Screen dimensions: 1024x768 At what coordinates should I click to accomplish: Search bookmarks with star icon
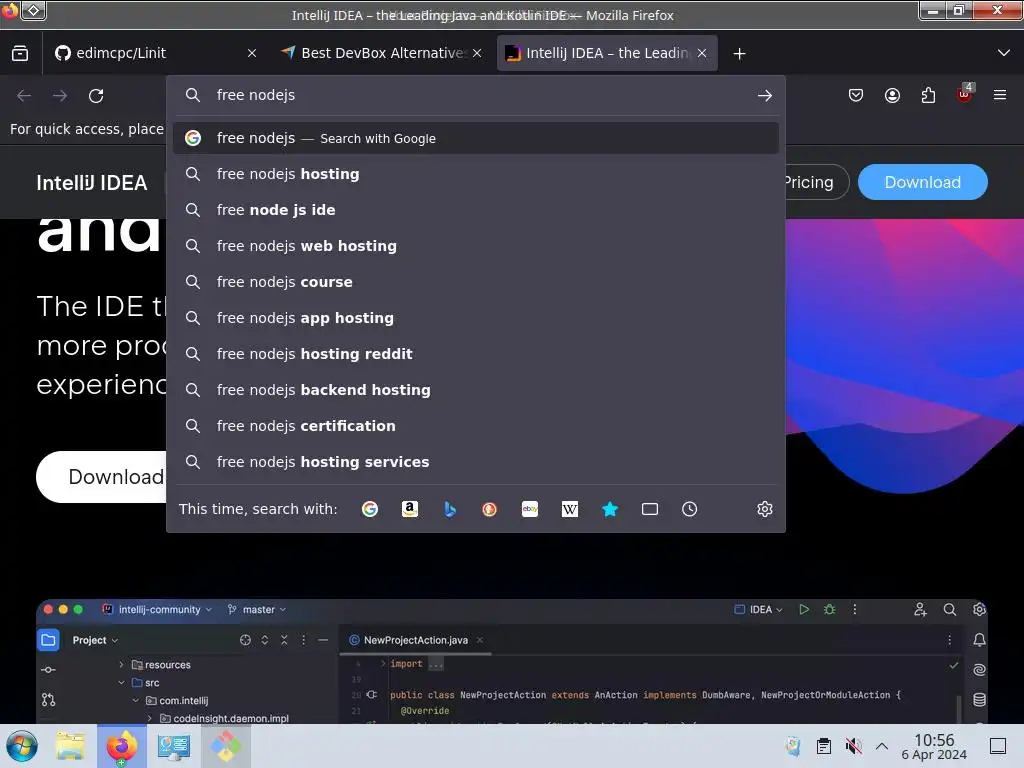[x=610, y=509]
